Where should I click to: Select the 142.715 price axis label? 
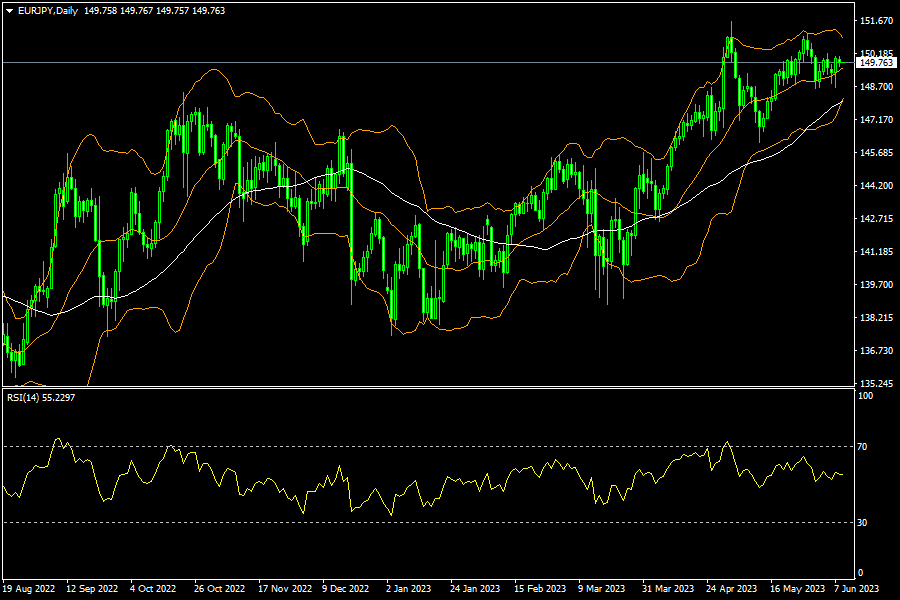[x=876, y=219]
